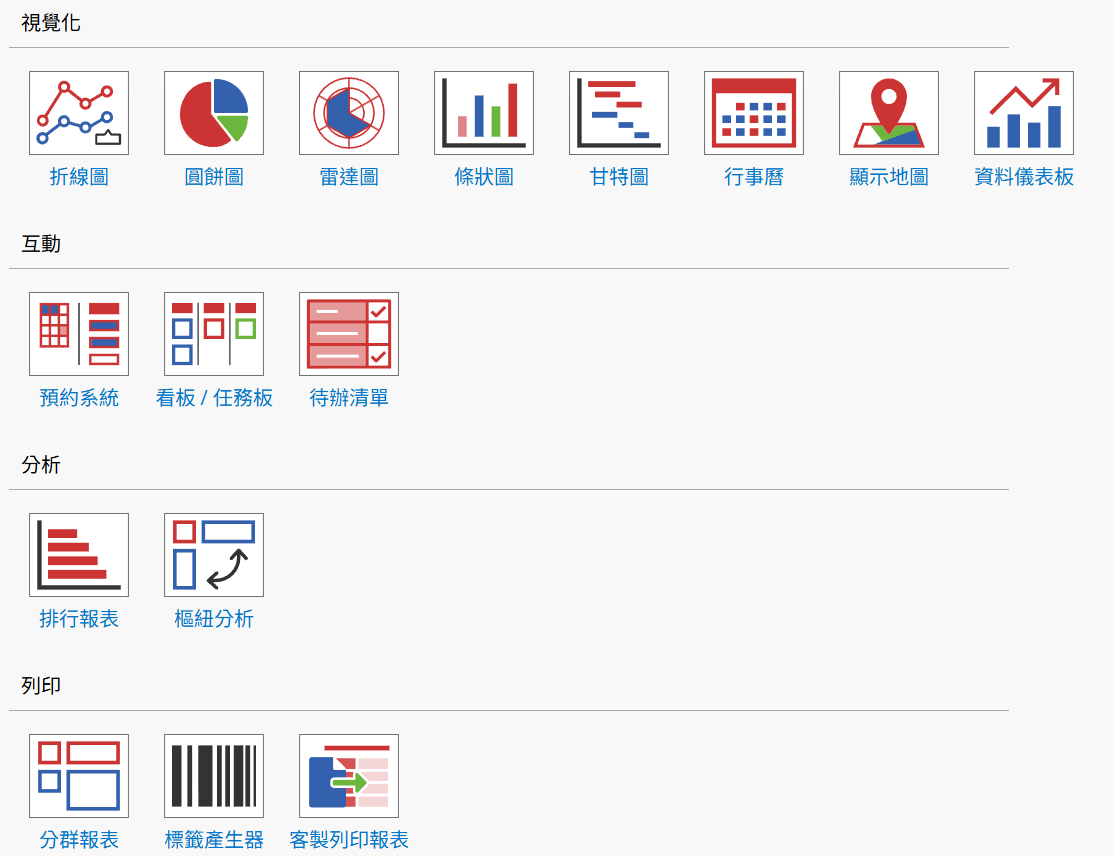The height and width of the screenshot is (856, 1114).
Task: Open the 待辦清單 to-do list icon
Action: 349,334
